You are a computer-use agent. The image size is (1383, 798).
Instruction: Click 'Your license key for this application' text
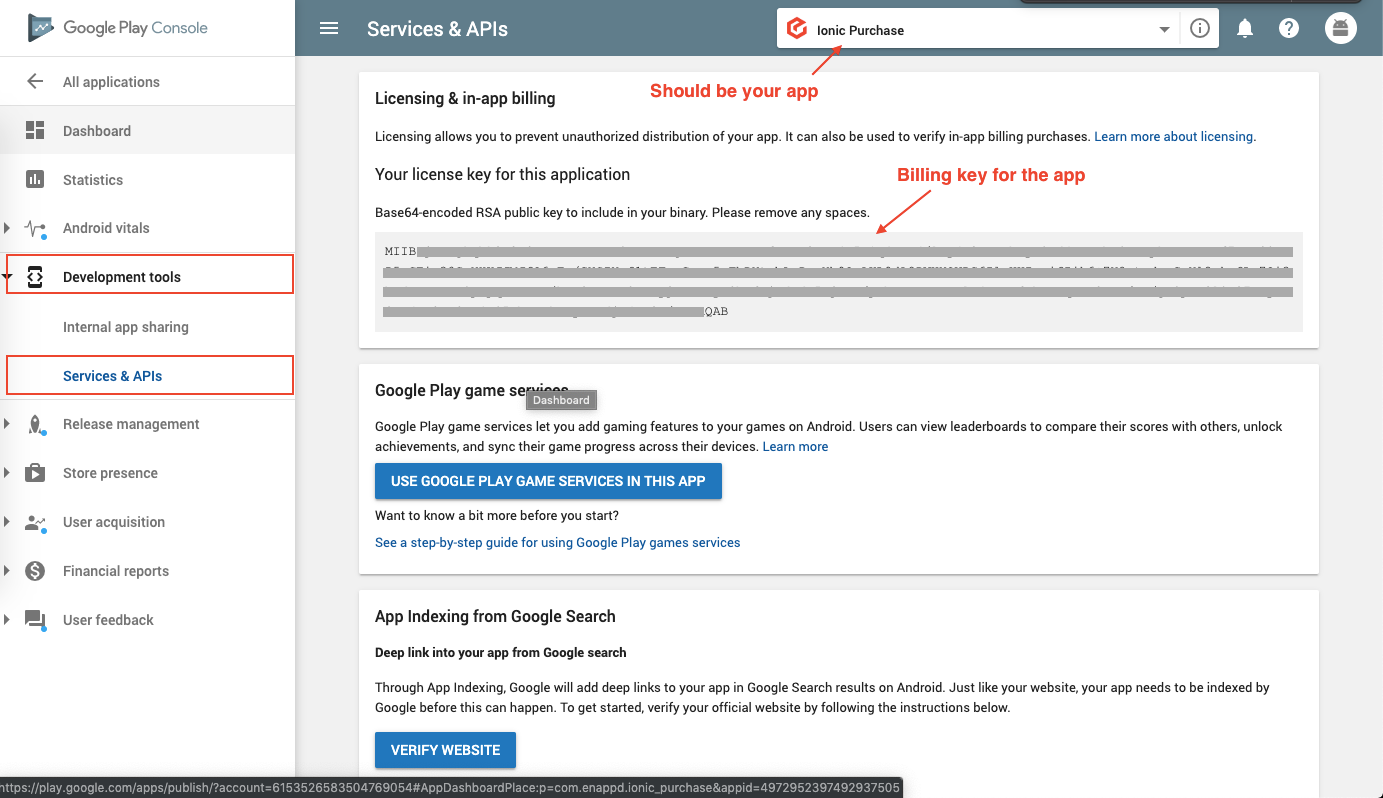[x=502, y=174]
